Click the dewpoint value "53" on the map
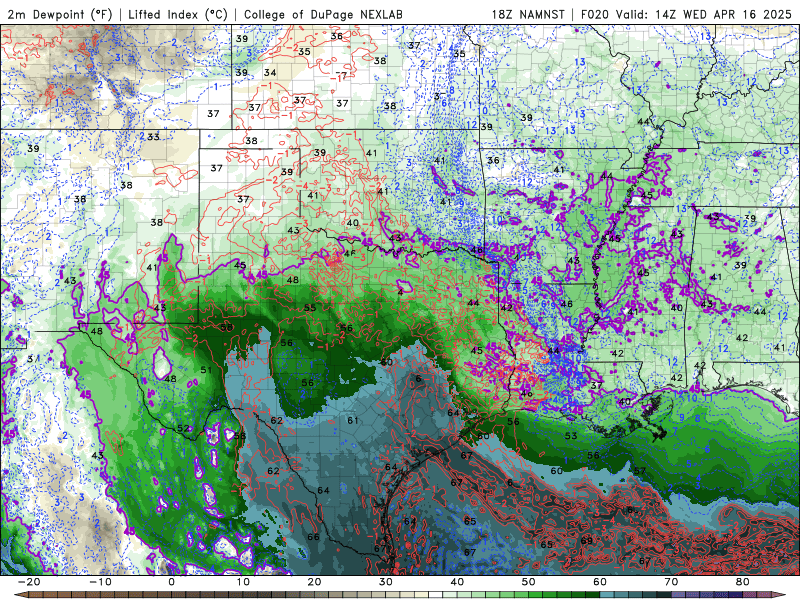Screen dimensions: 800x600 point(571,436)
